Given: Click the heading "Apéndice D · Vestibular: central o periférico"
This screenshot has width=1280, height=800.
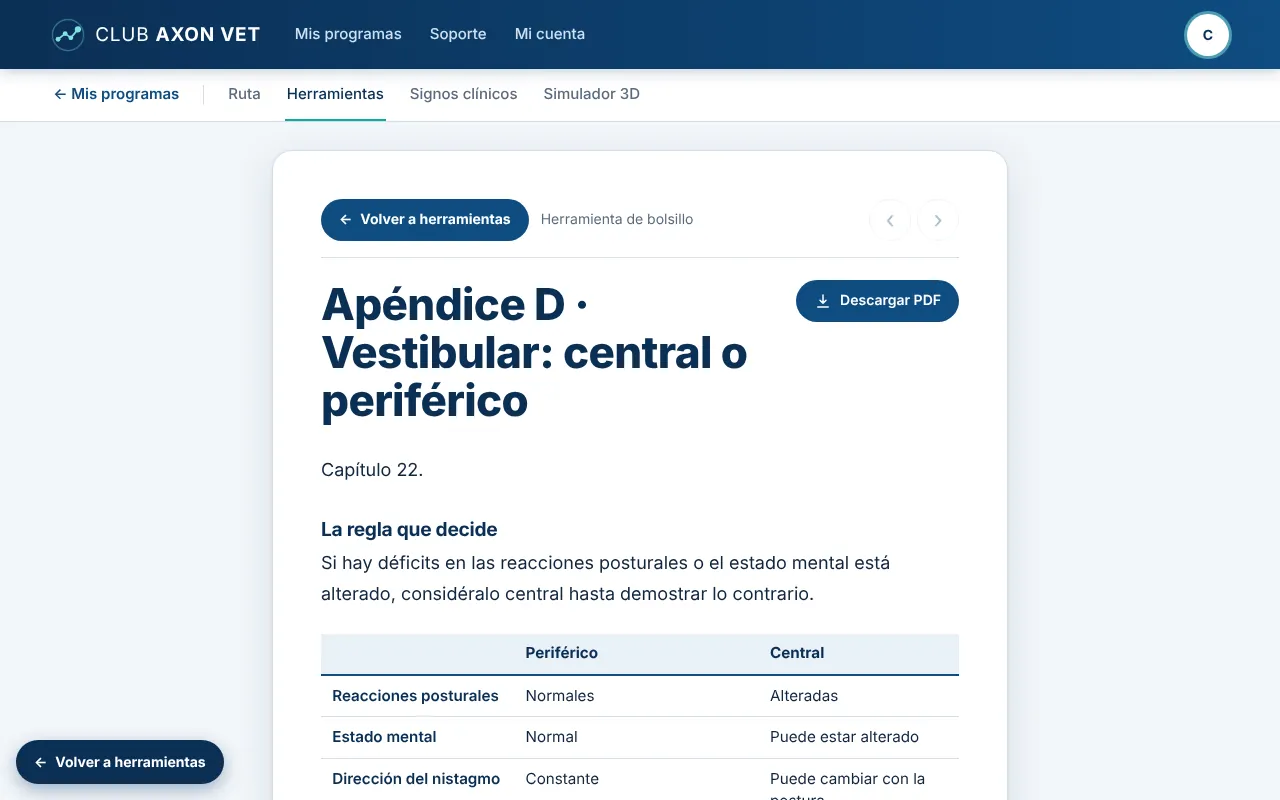Looking at the screenshot, I should tap(534, 353).
